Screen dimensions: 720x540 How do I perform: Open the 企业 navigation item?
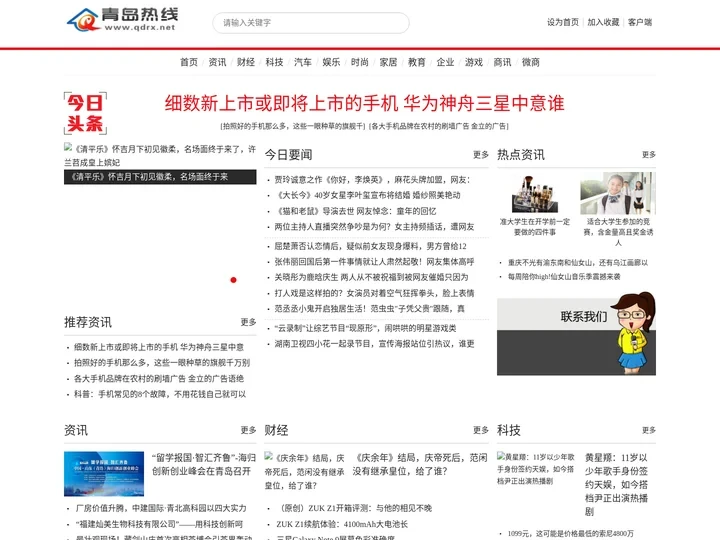point(445,62)
